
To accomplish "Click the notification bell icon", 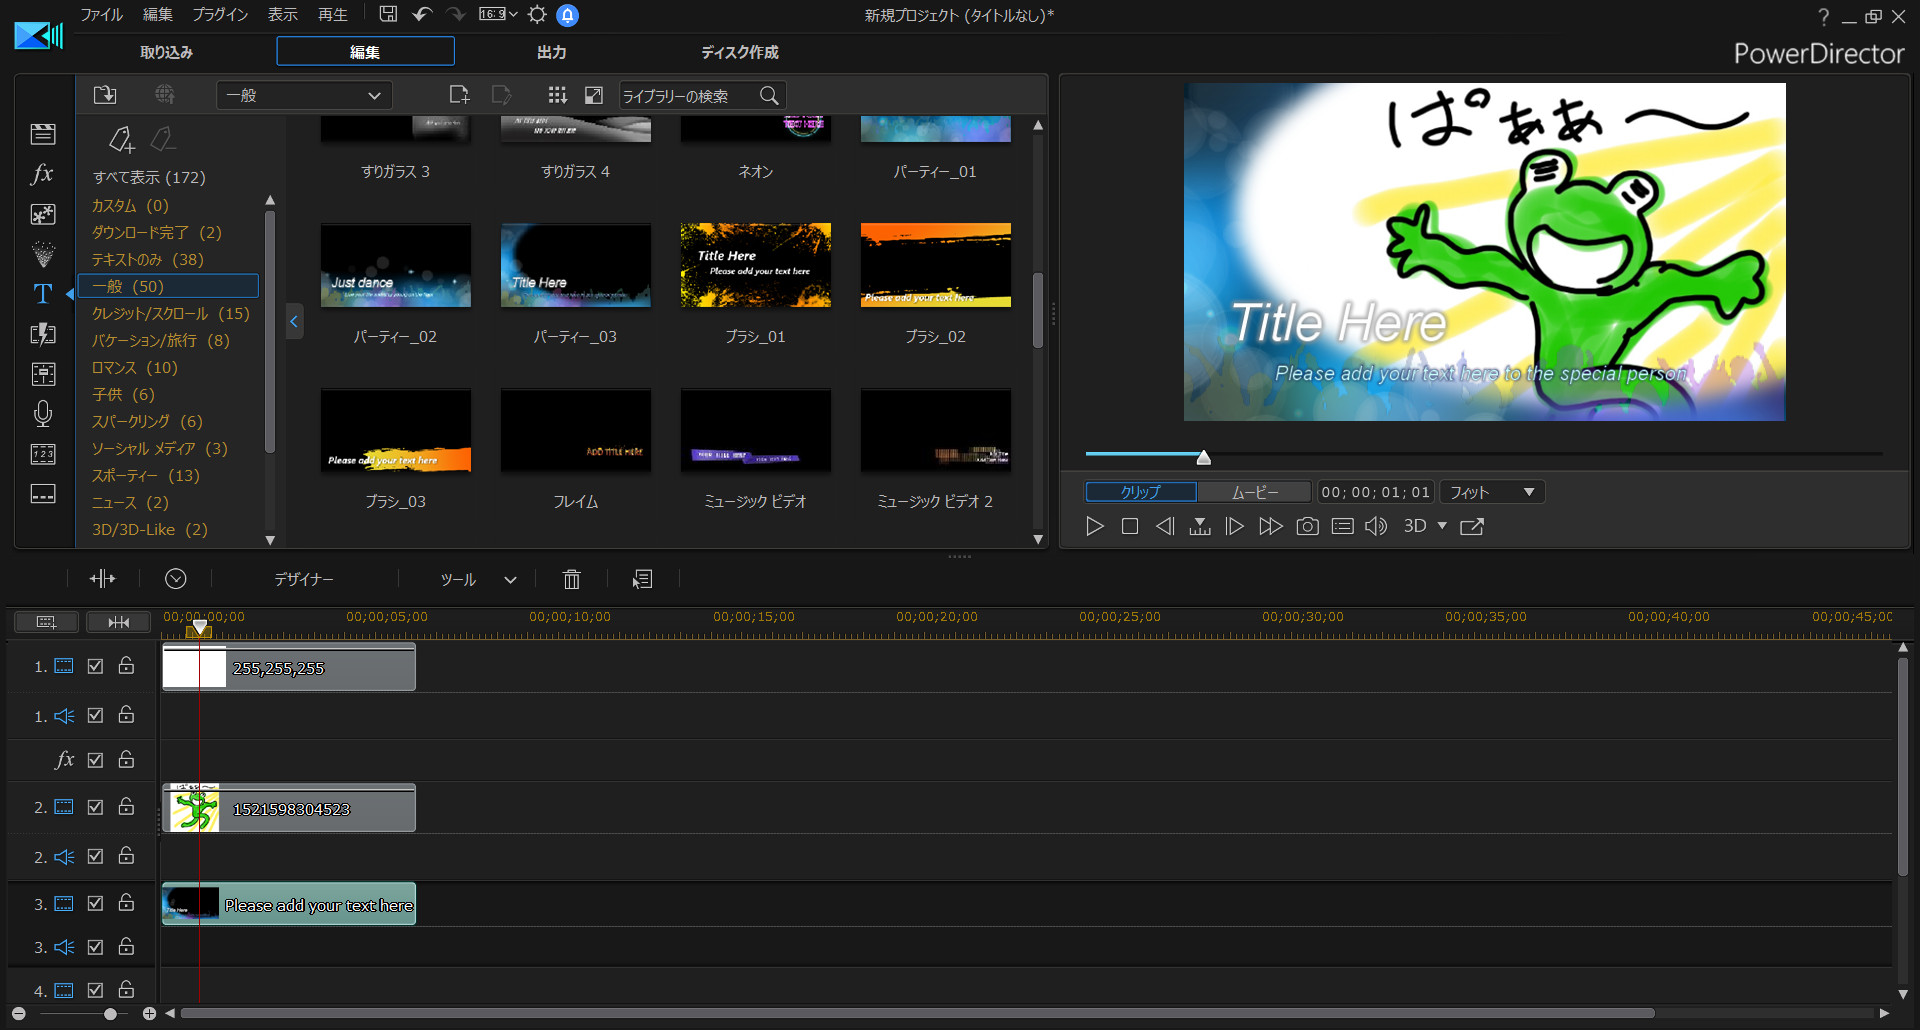I will [568, 15].
